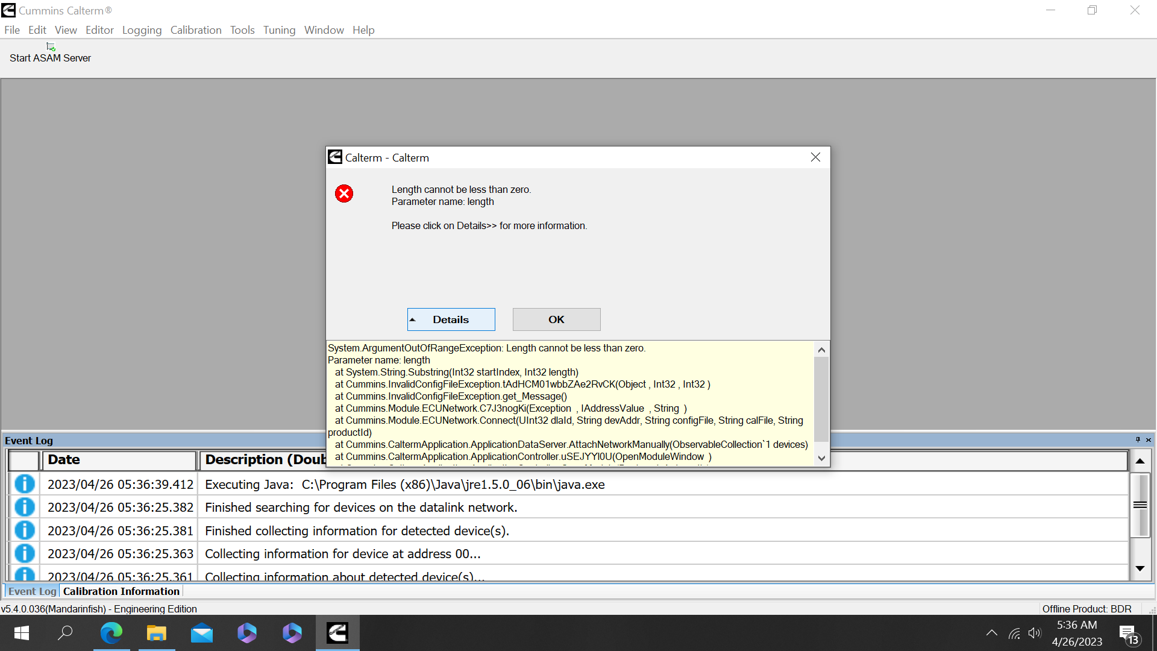This screenshot has width=1157, height=651.
Task: Click the error details vertical scrollbar thumb
Action: click(x=821, y=399)
